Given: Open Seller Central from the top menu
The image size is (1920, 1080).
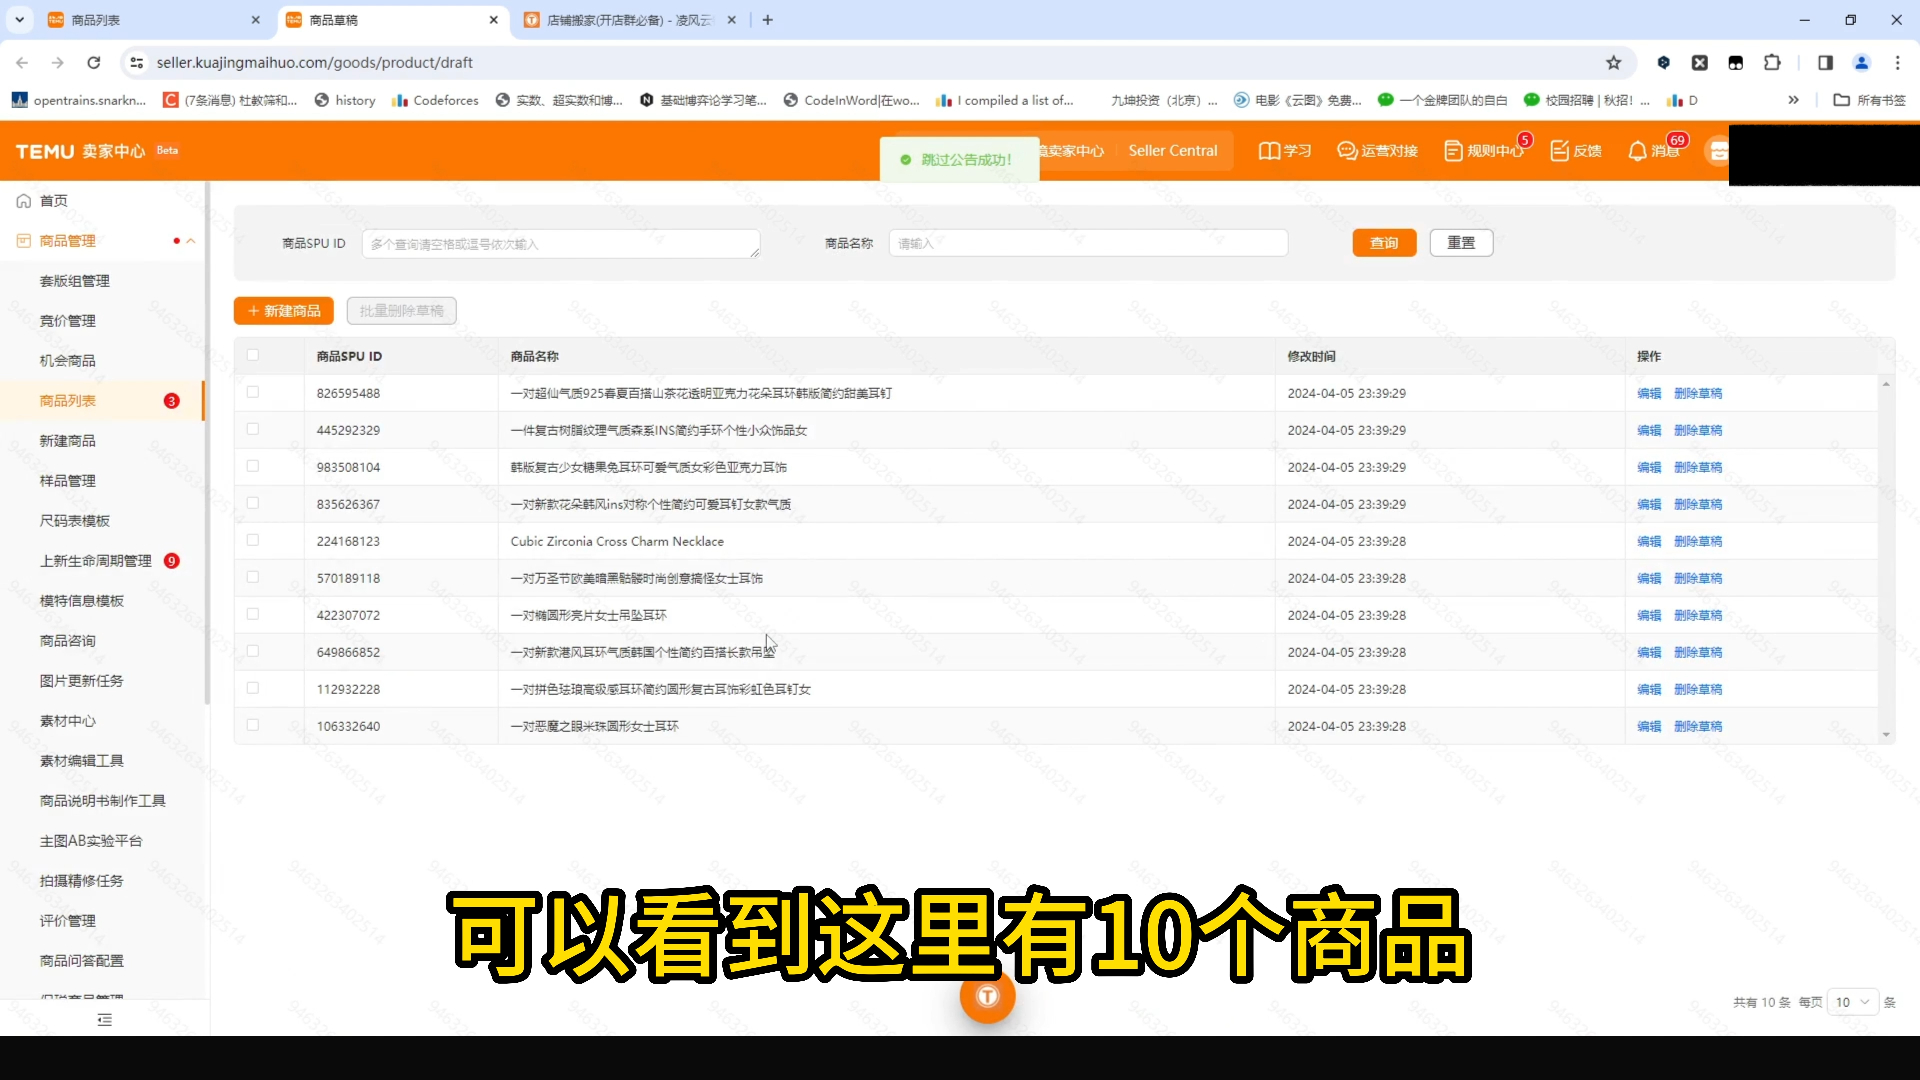Looking at the screenshot, I should click(x=1172, y=150).
